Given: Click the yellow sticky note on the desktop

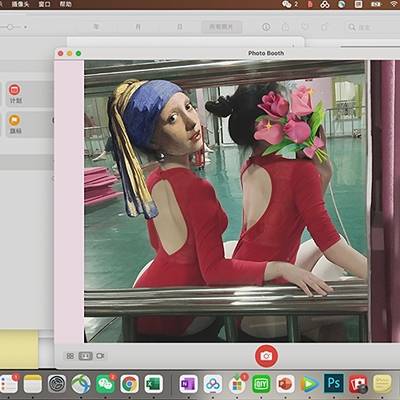Looking at the screenshot, I should click(x=19, y=349).
